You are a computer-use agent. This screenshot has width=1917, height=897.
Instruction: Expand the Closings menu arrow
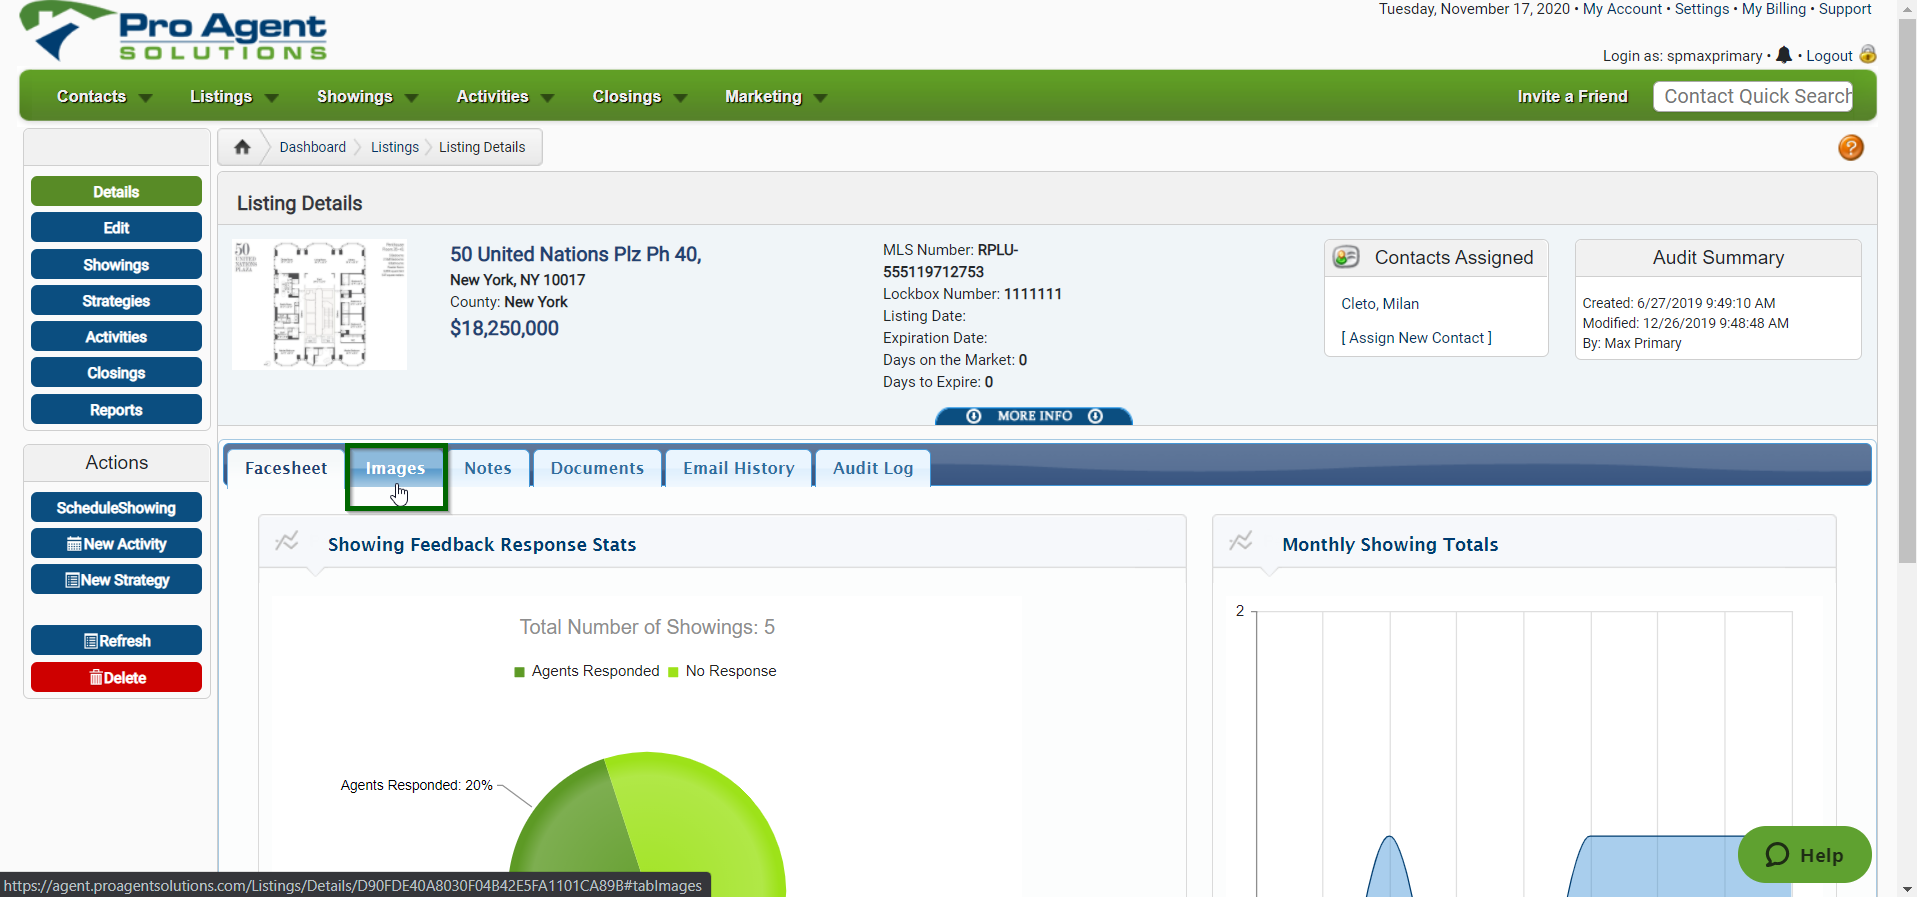(681, 98)
